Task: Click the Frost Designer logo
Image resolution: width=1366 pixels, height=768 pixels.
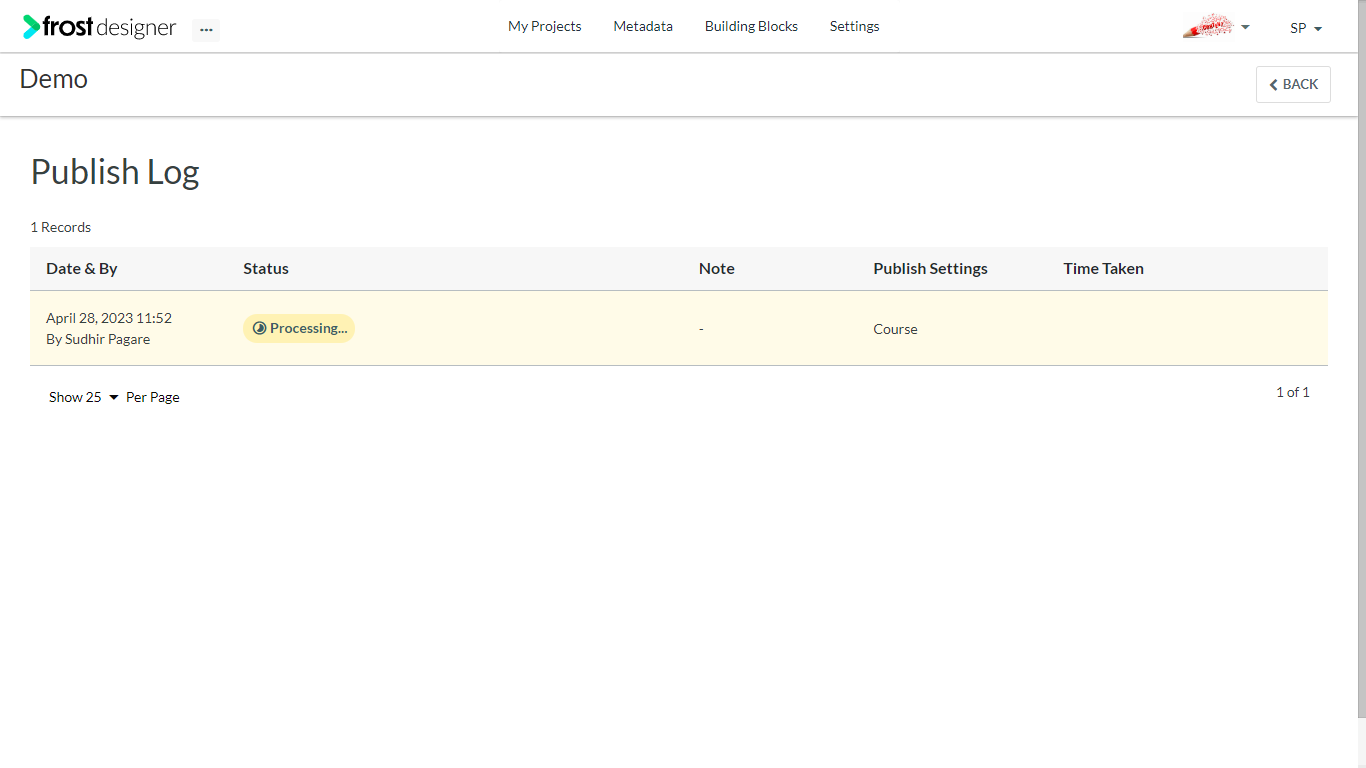Action: click(x=100, y=27)
